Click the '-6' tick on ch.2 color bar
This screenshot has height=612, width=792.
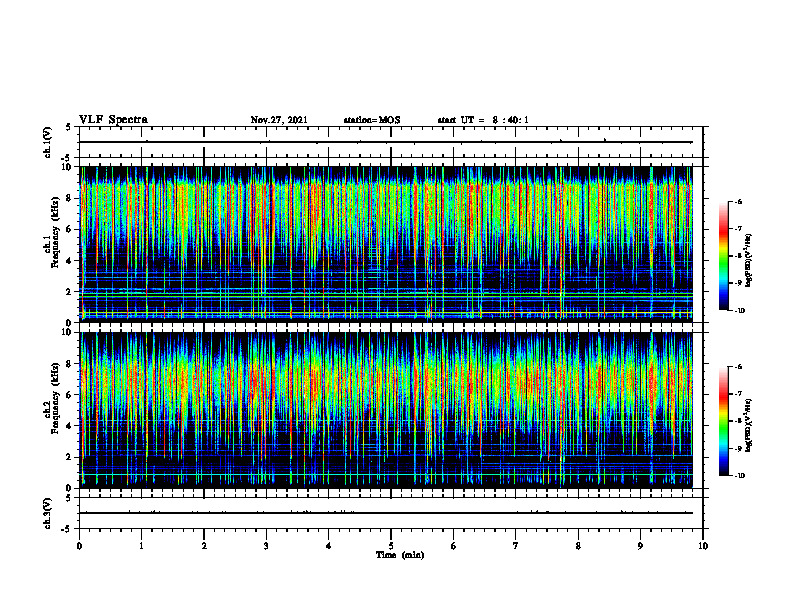coord(738,367)
